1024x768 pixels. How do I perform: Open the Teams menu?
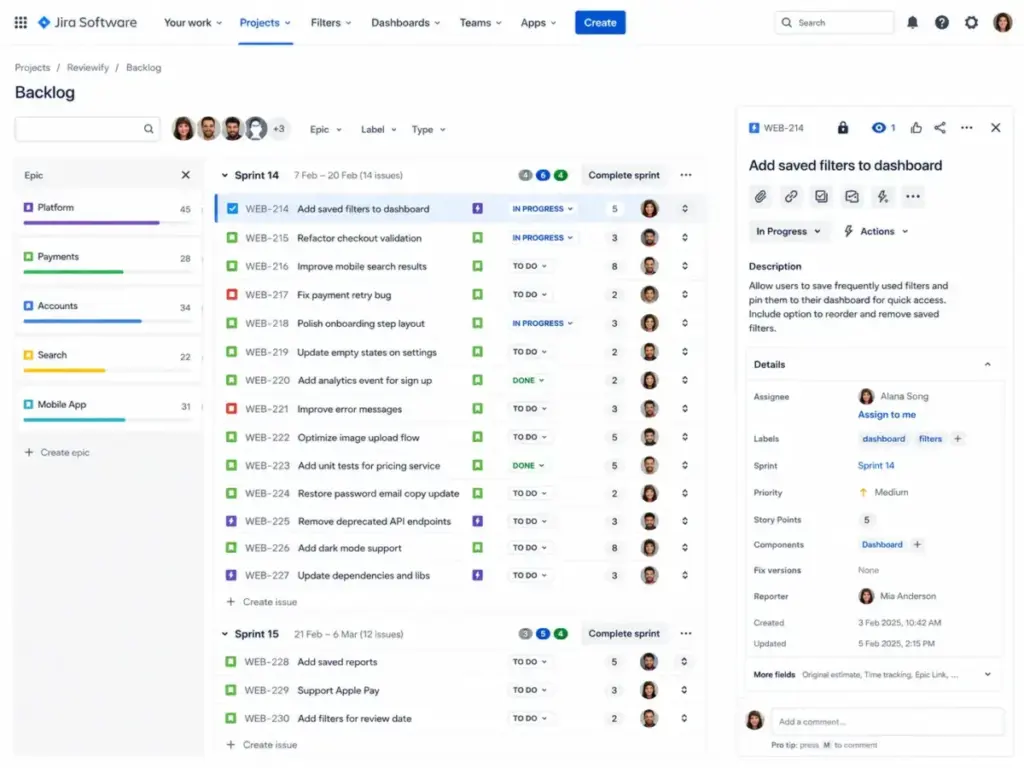coord(481,22)
